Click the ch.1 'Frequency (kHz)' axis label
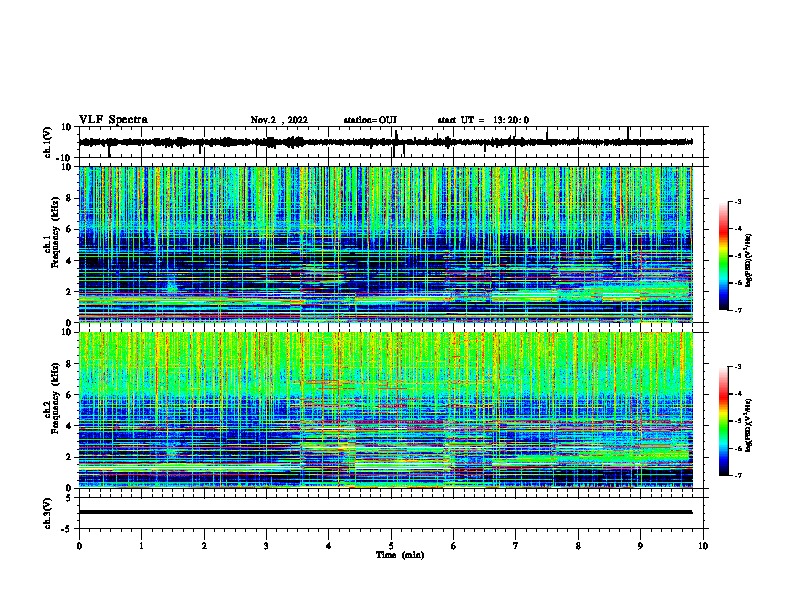Image resolution: width=792 pixels, height=612 pixels. [x=55, y=232]
